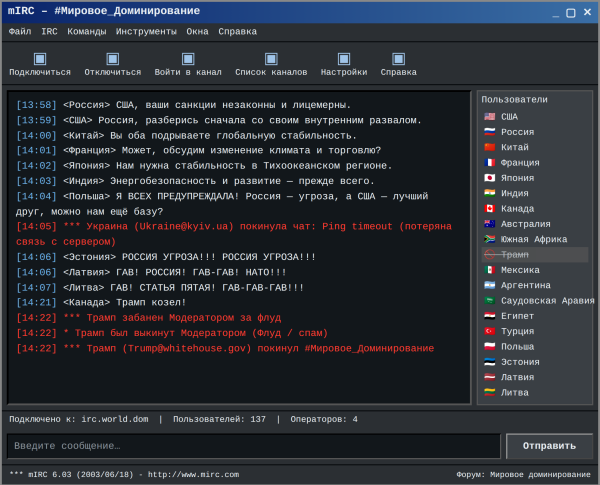Click the Россия flag icon in user list
The height and width of the screenshot is (485, 600).
pos(489,132)
